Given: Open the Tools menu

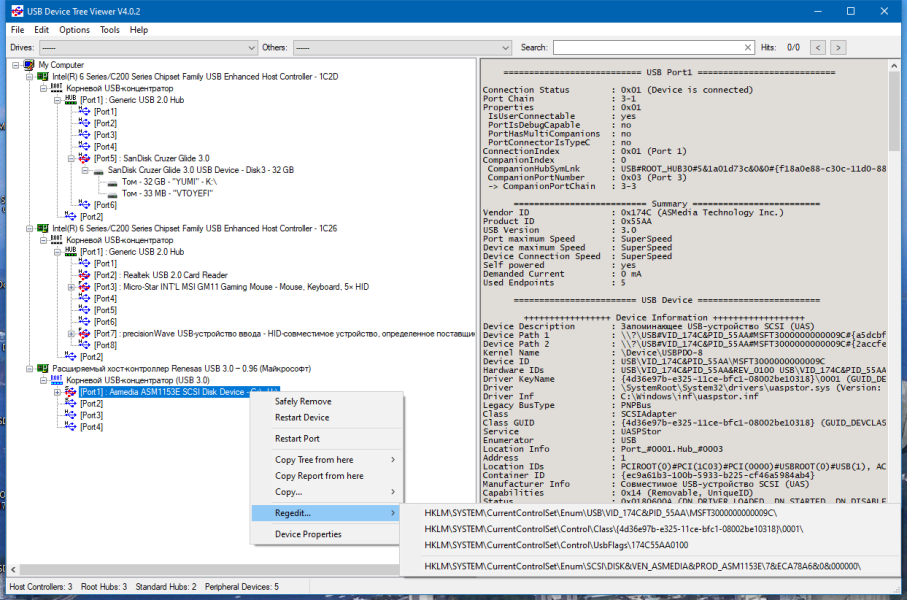Looking at the screenshot, I should [x=109, y=30].
